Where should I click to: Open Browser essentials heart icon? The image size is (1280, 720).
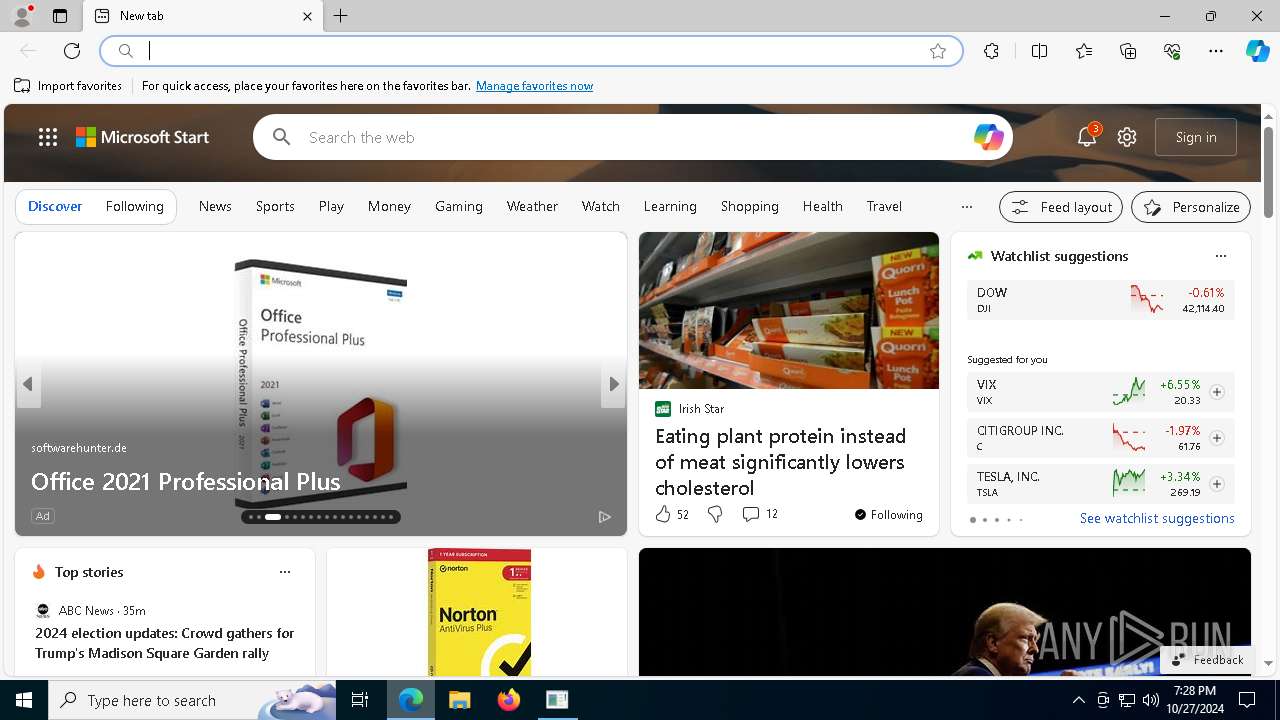(1172, 51)
